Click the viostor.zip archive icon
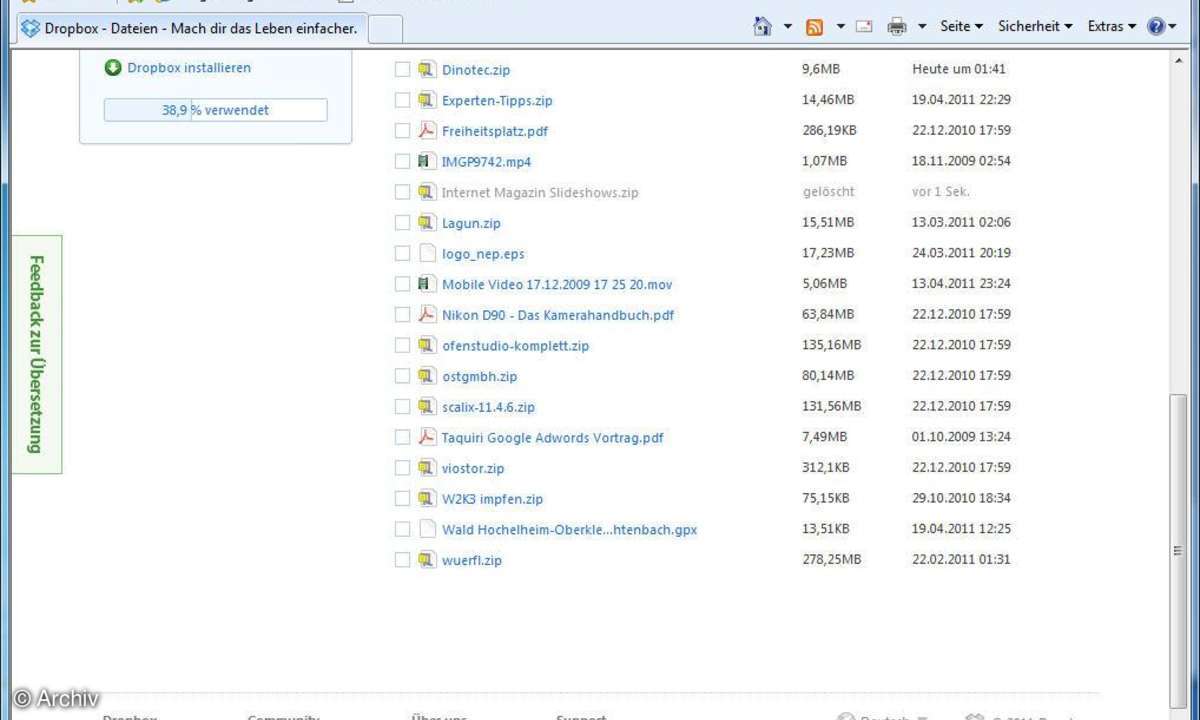The image size is (1200, 720). (427, 467)
